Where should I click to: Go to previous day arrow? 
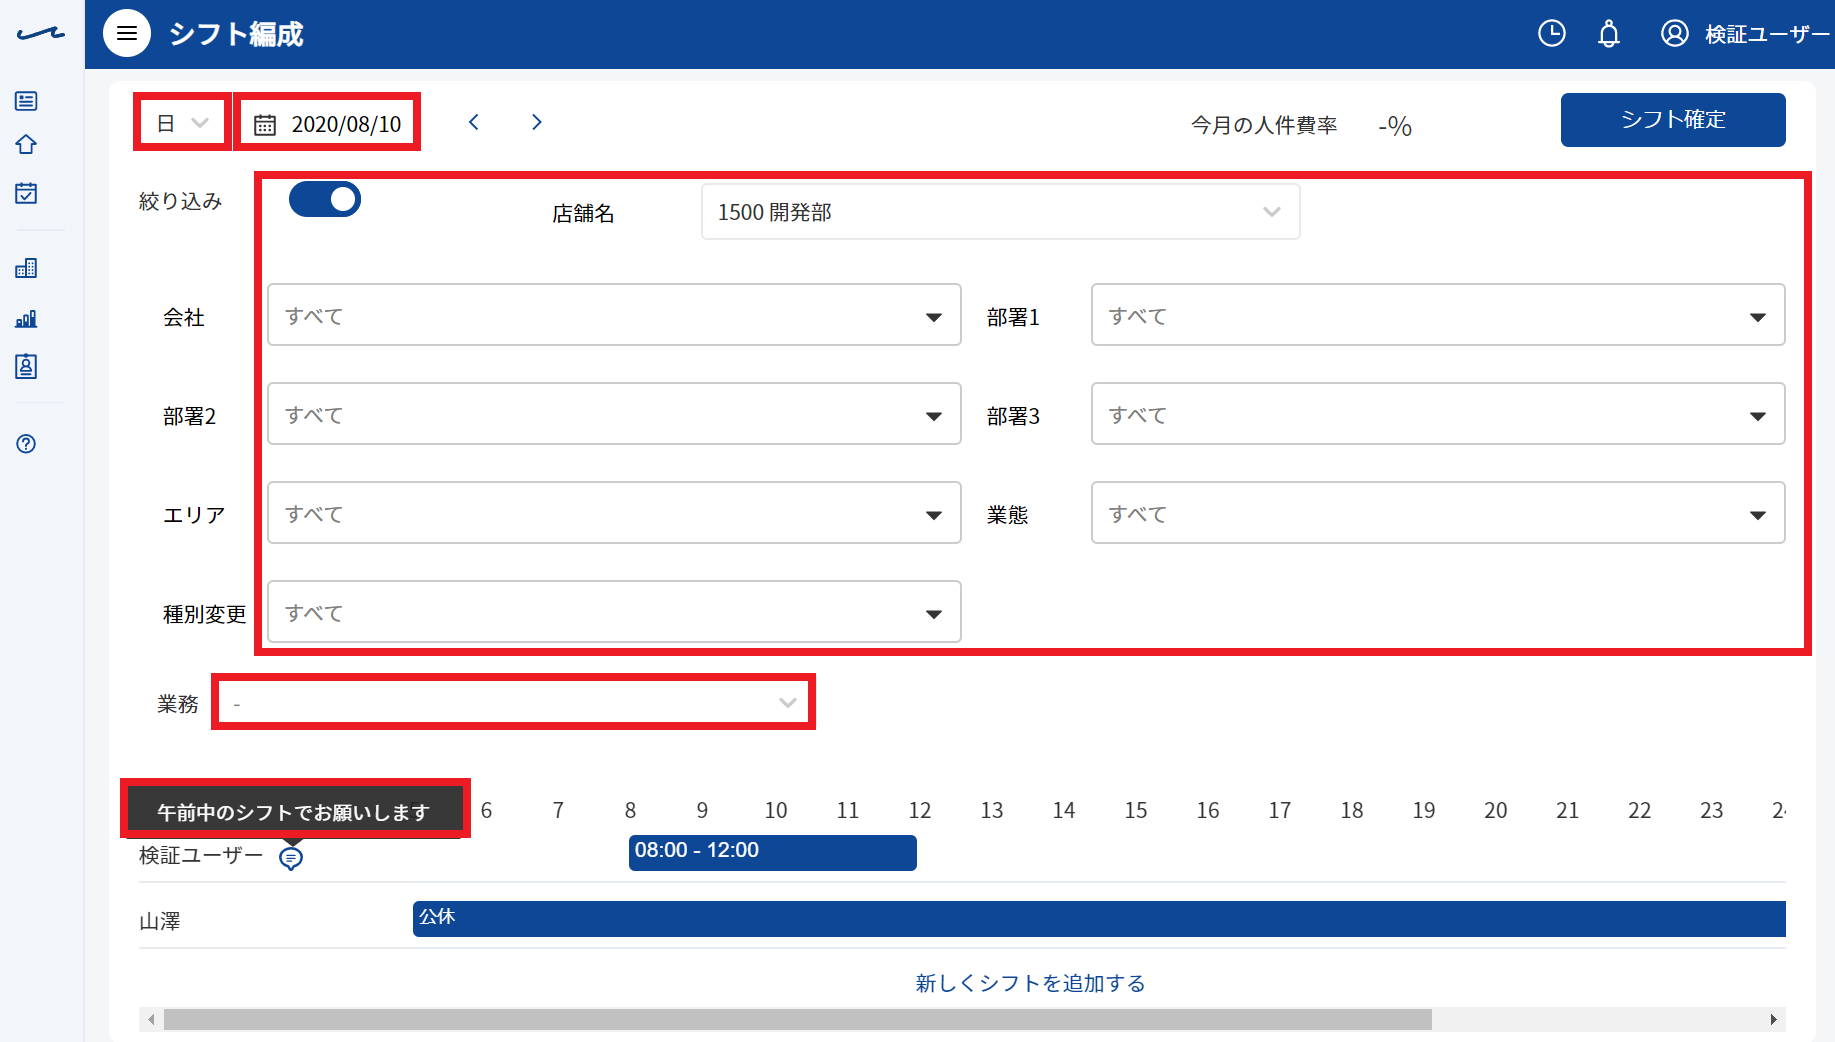pos(474,122)
